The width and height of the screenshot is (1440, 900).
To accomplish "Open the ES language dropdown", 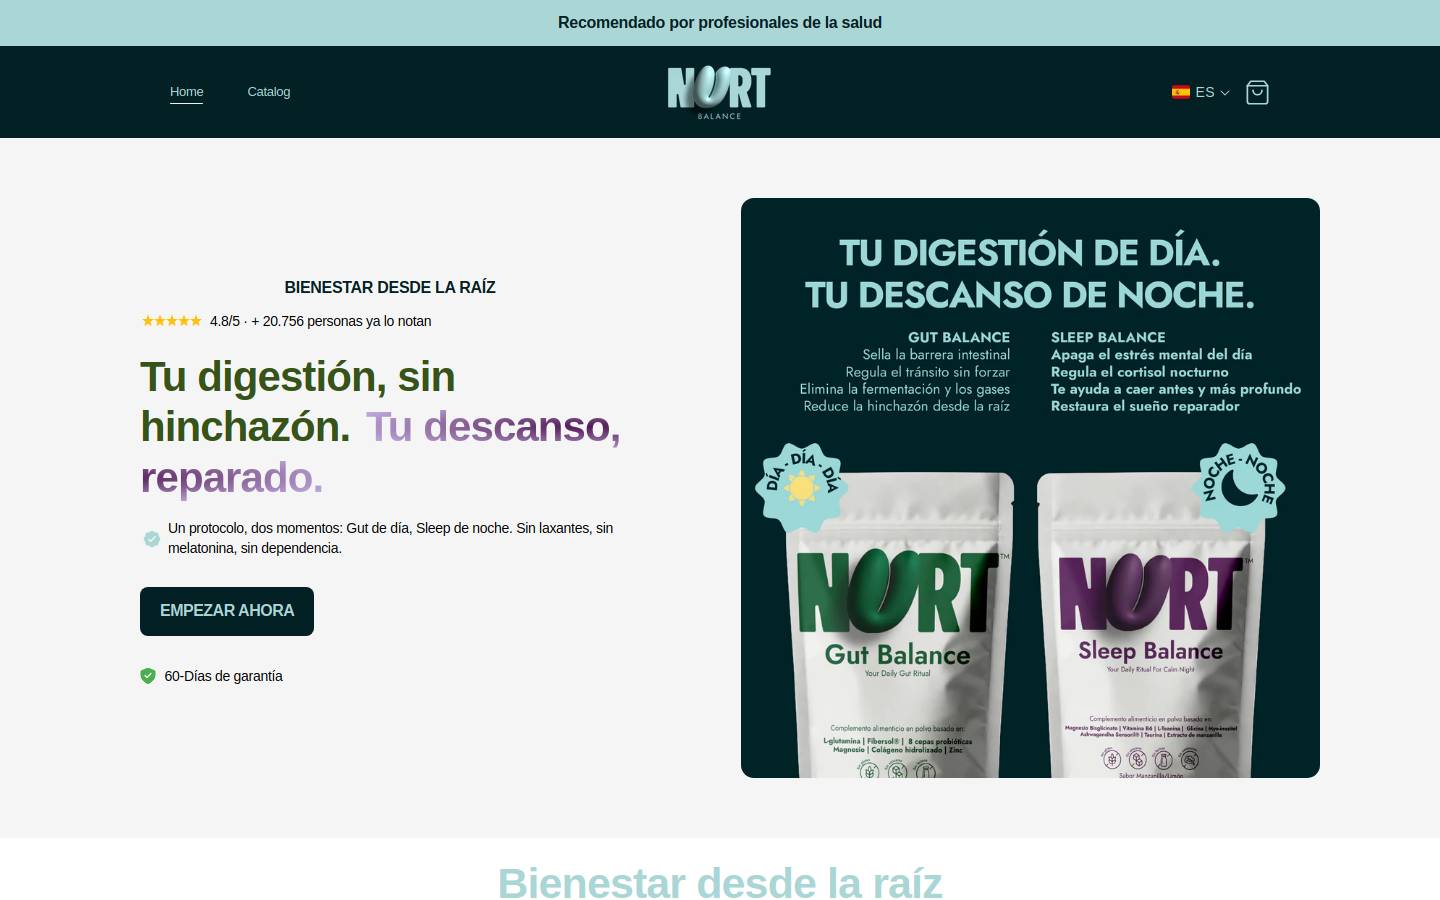I will click(1201, 92).
